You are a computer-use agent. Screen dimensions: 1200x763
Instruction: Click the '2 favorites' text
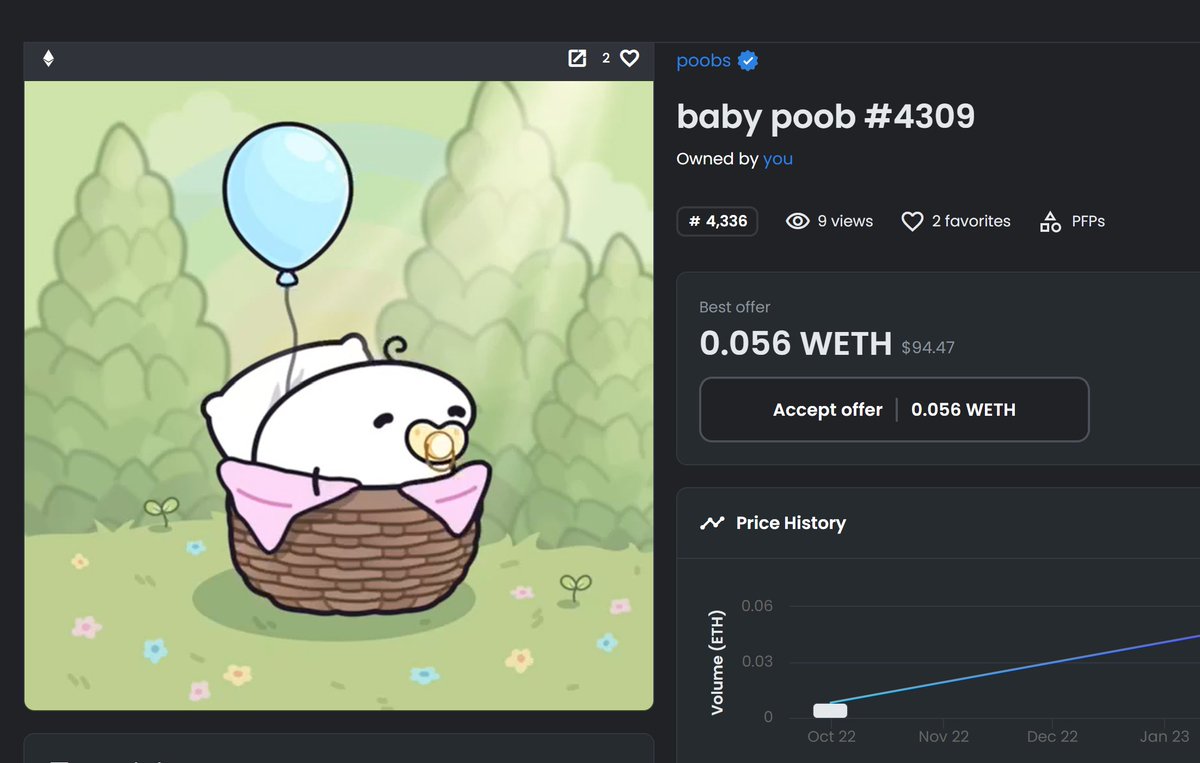(971, 221)
